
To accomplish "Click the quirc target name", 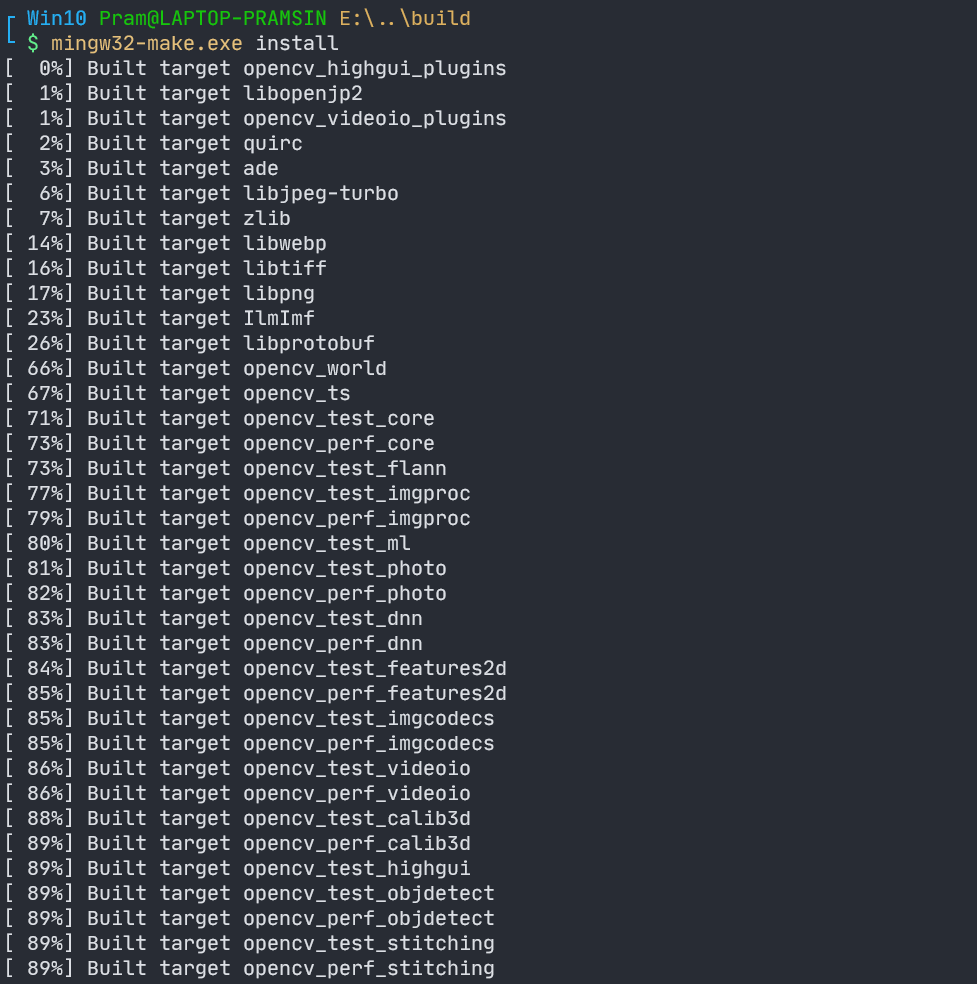I will [273, 144].
